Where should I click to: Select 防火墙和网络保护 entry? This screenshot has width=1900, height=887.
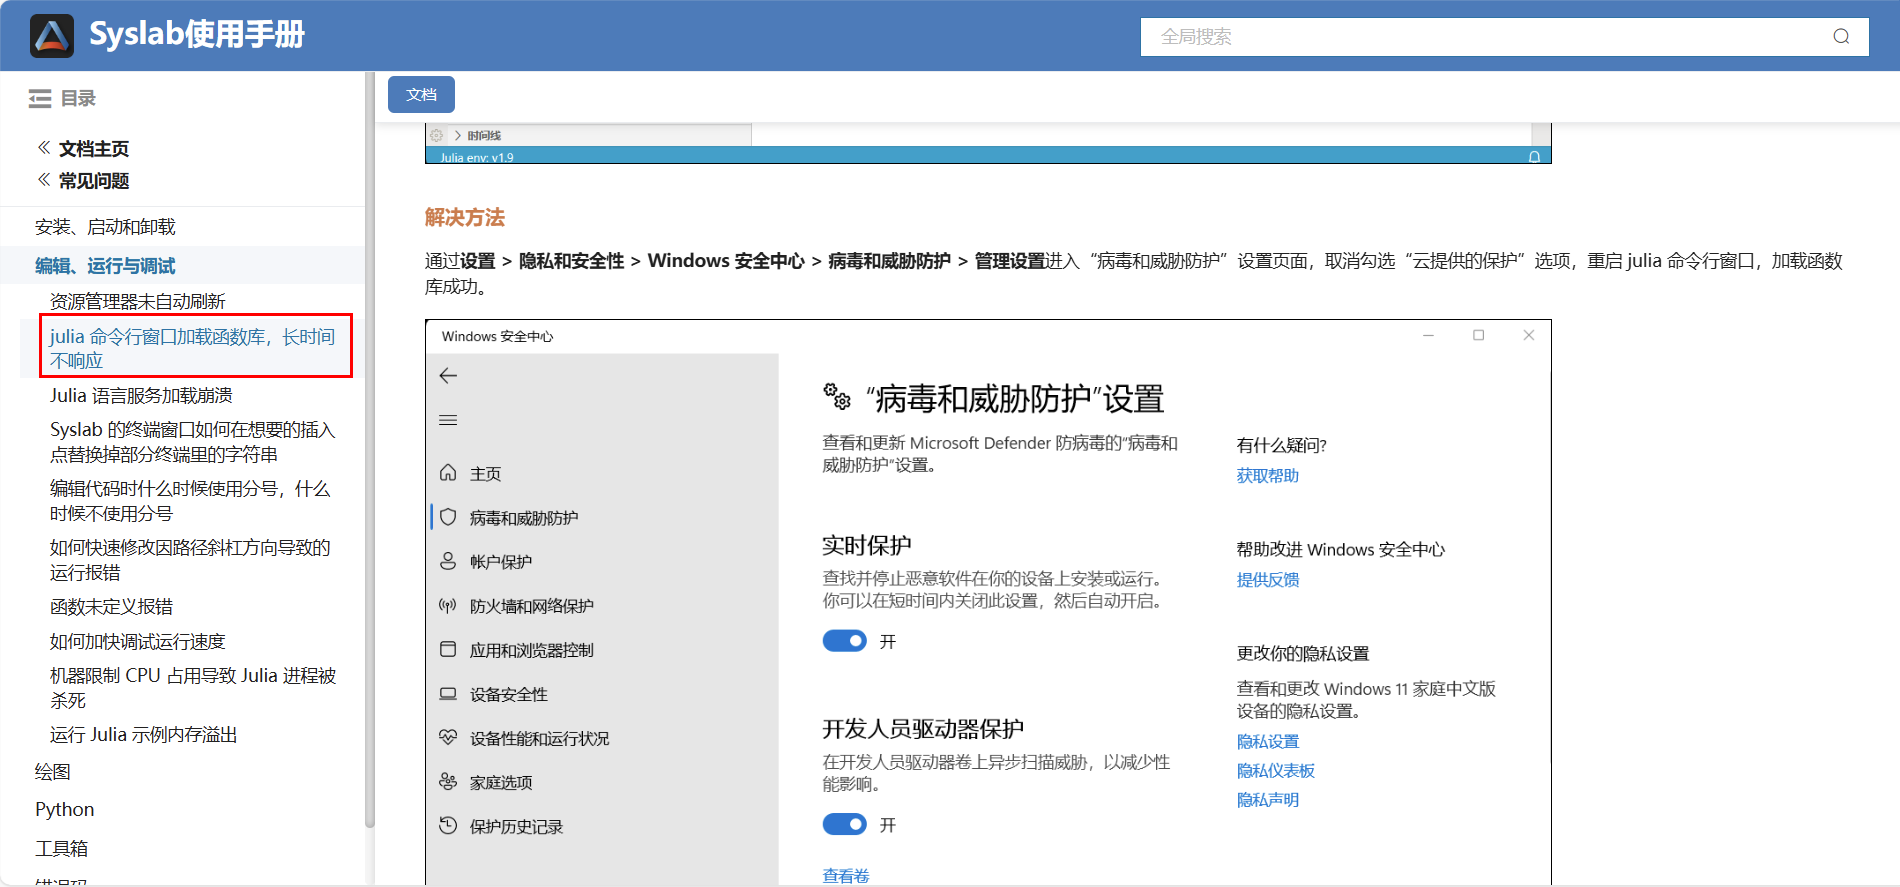532,606
